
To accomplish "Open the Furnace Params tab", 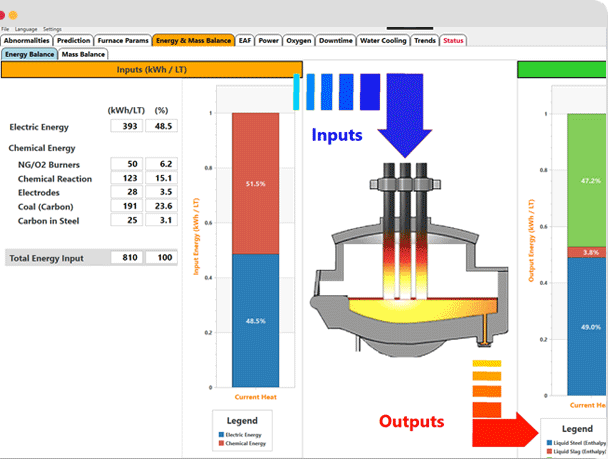I will 123,40.
